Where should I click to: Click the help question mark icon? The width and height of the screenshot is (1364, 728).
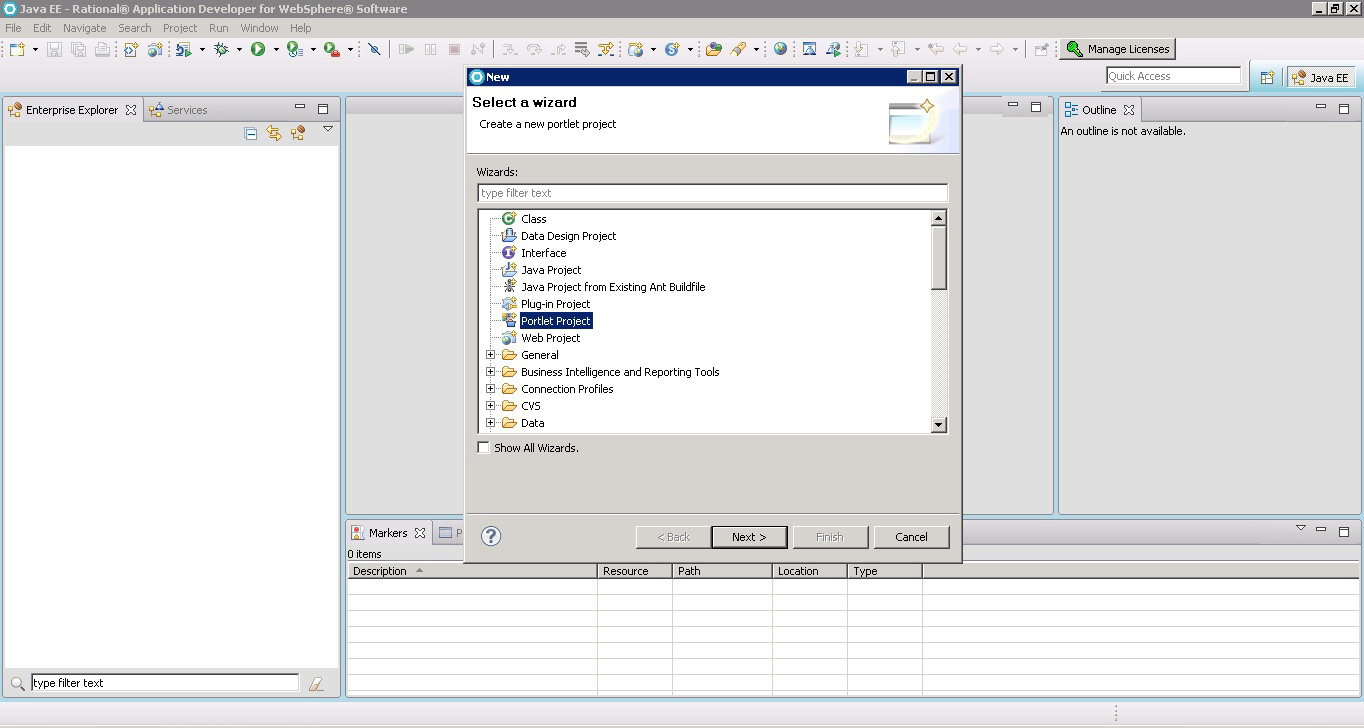490,536
